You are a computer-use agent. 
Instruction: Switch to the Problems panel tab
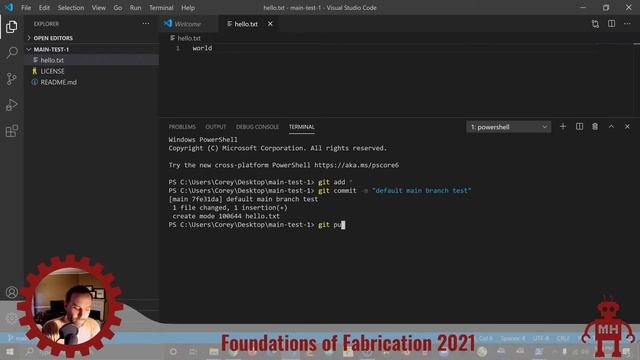click(182, 127)
